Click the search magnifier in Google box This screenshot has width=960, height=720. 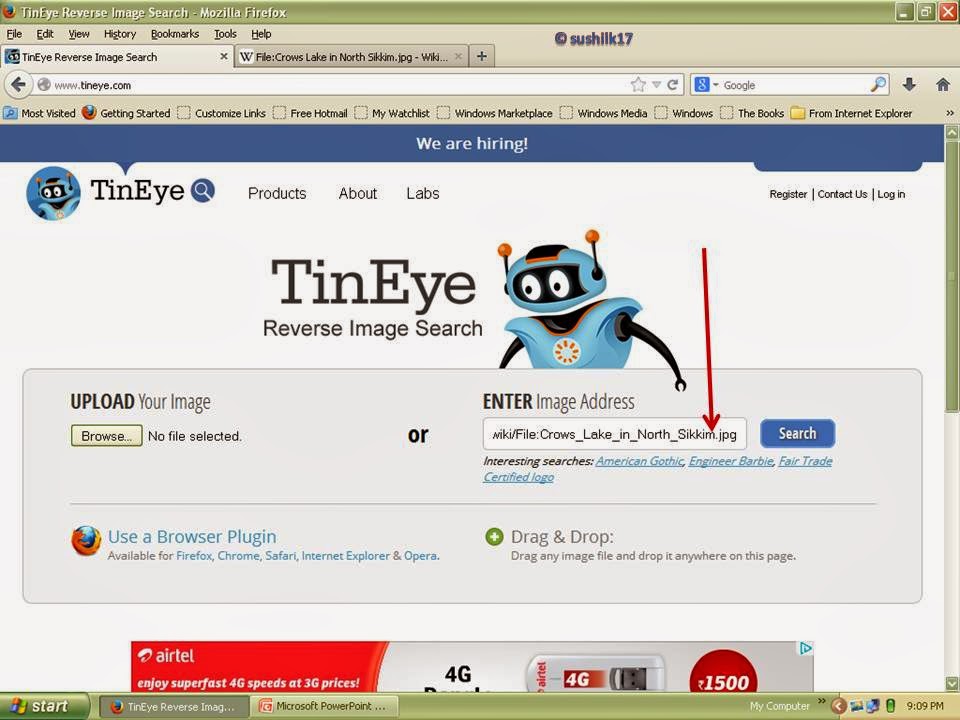[x=878, y=85]
